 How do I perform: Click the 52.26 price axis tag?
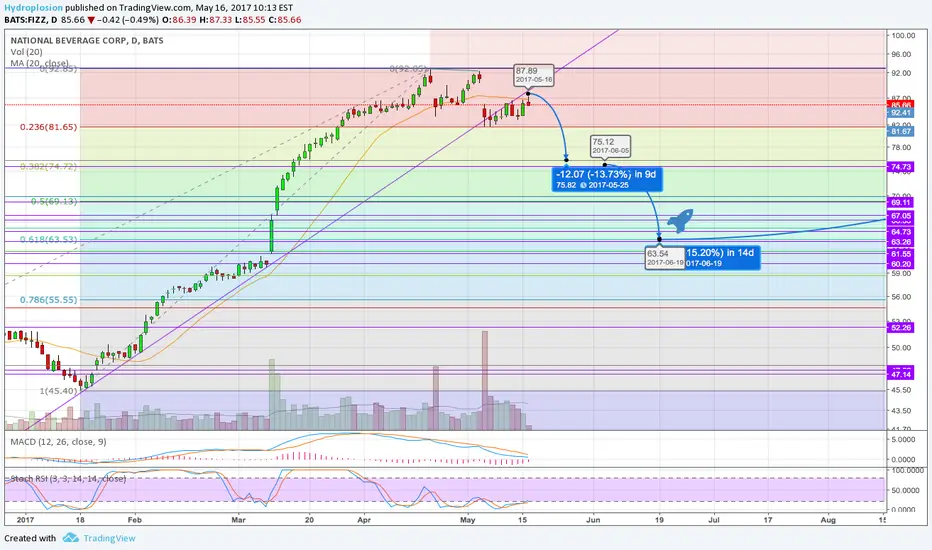point(901,328)
